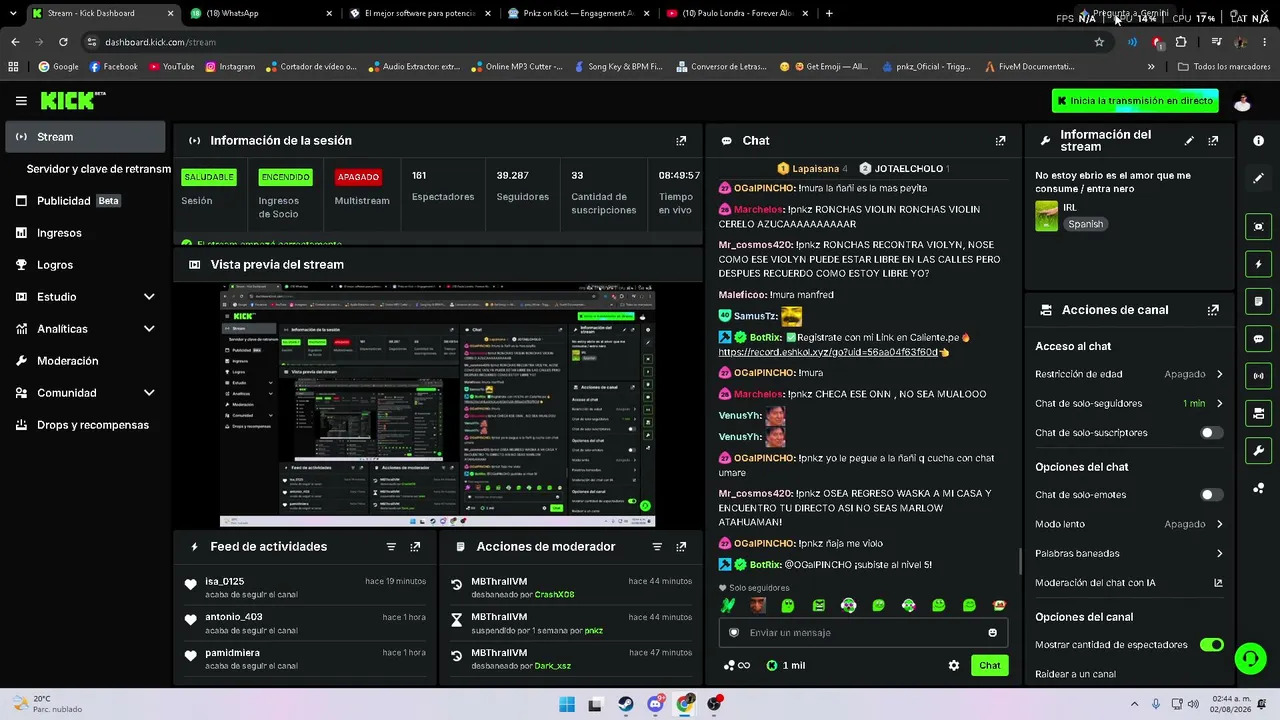The image size is (1280, 720).
Task: Pop out the Acciones de moderador panel
Action: tap(681, 547)
